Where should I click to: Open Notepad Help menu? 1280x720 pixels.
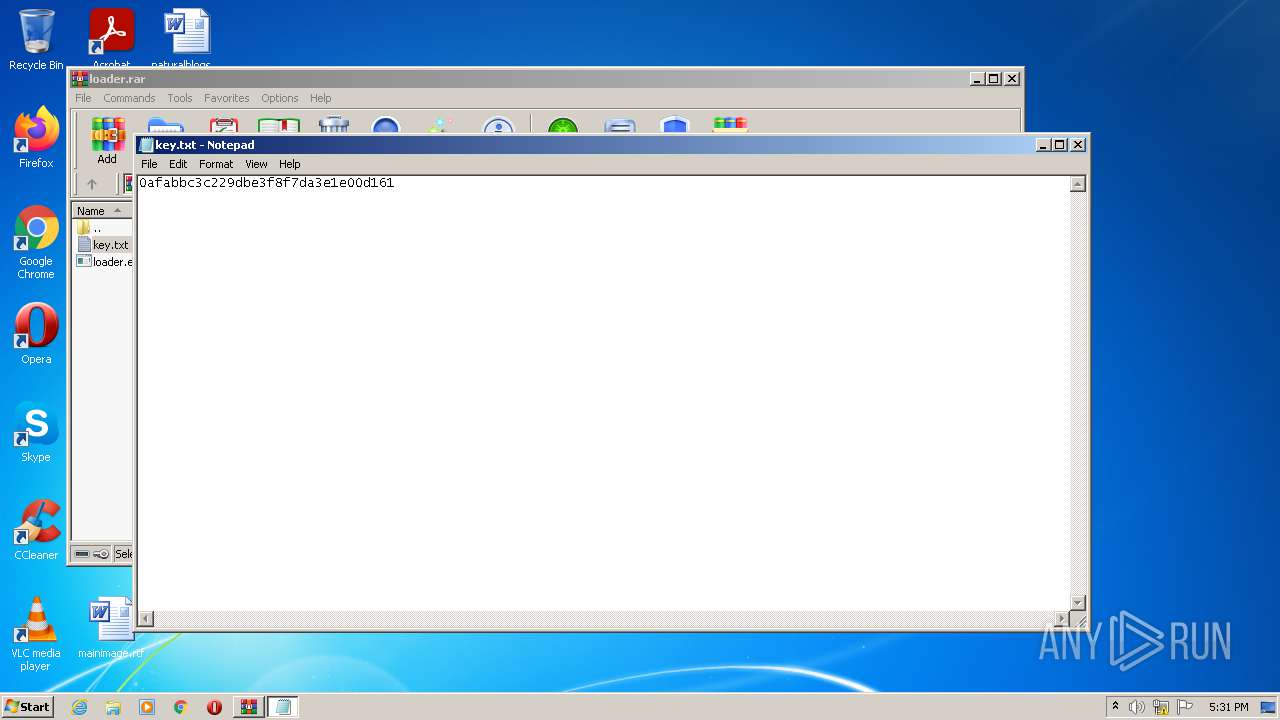[289, 164]
